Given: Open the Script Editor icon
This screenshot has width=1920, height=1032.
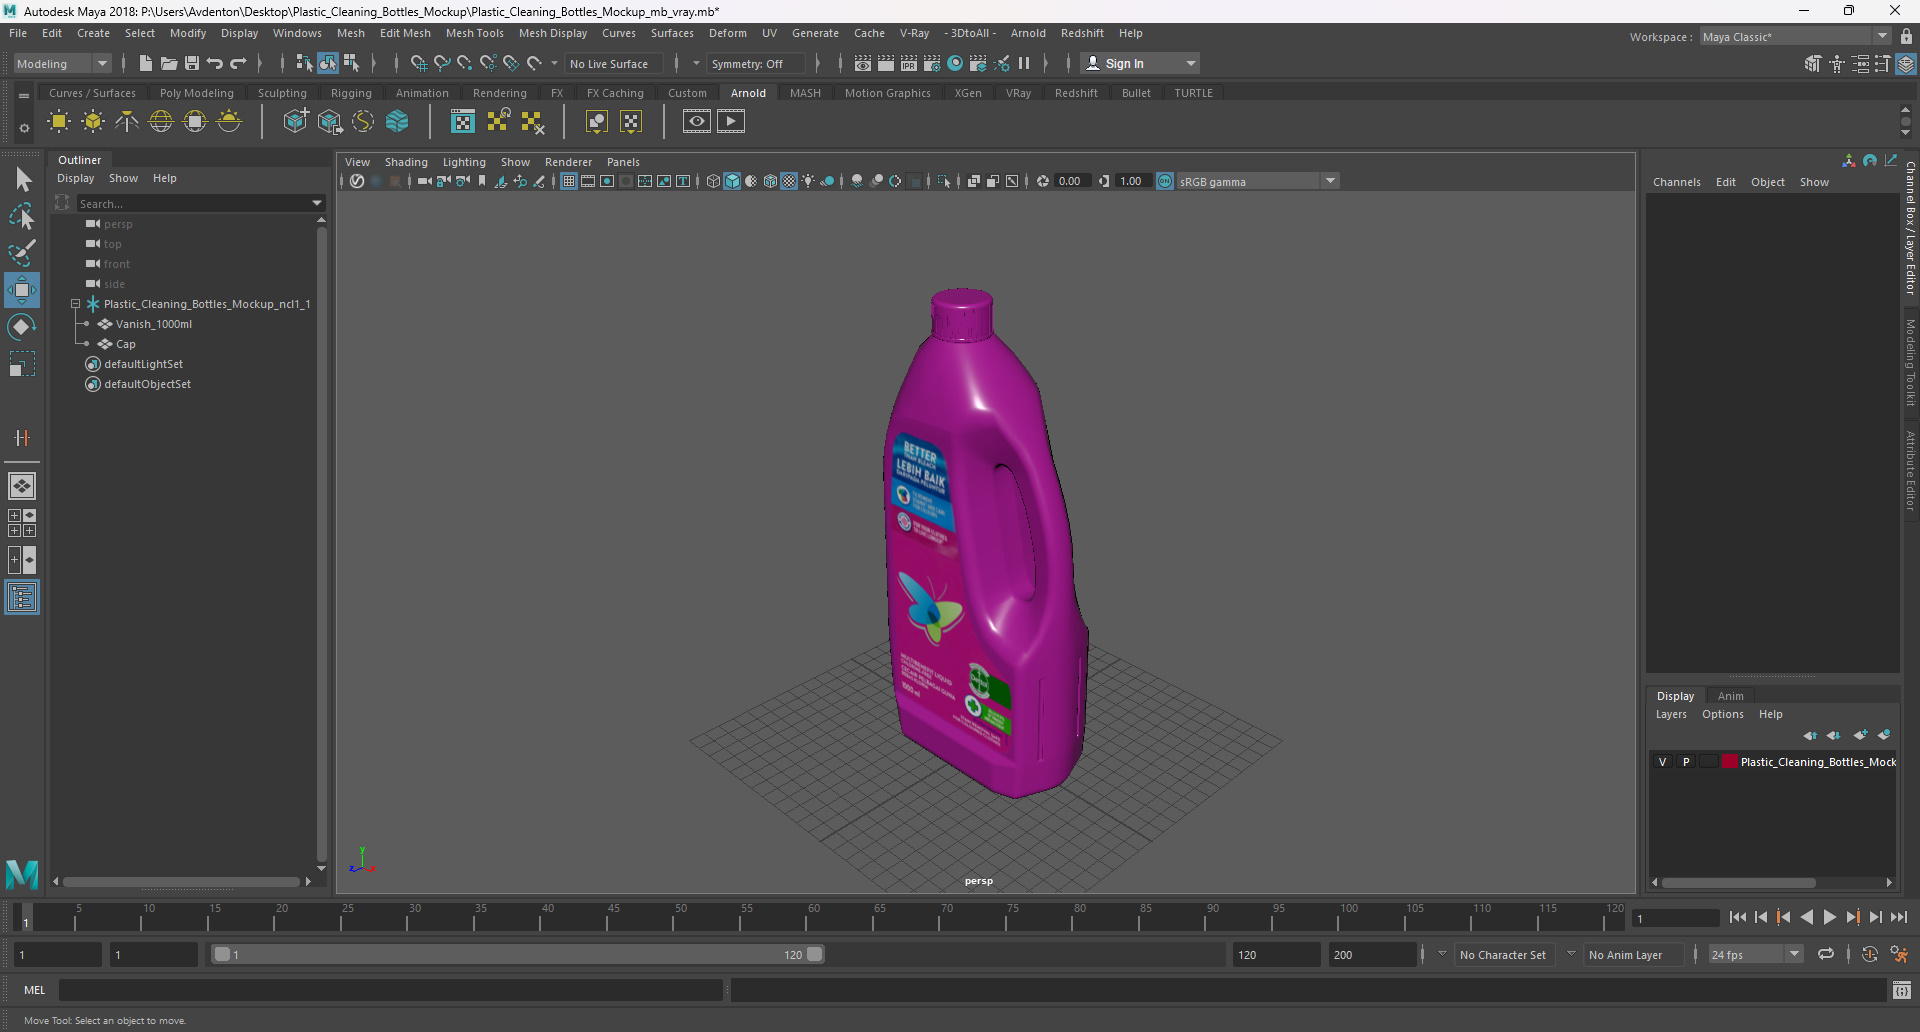Looking at the screenshot, I should click(x=1902, y=990).
